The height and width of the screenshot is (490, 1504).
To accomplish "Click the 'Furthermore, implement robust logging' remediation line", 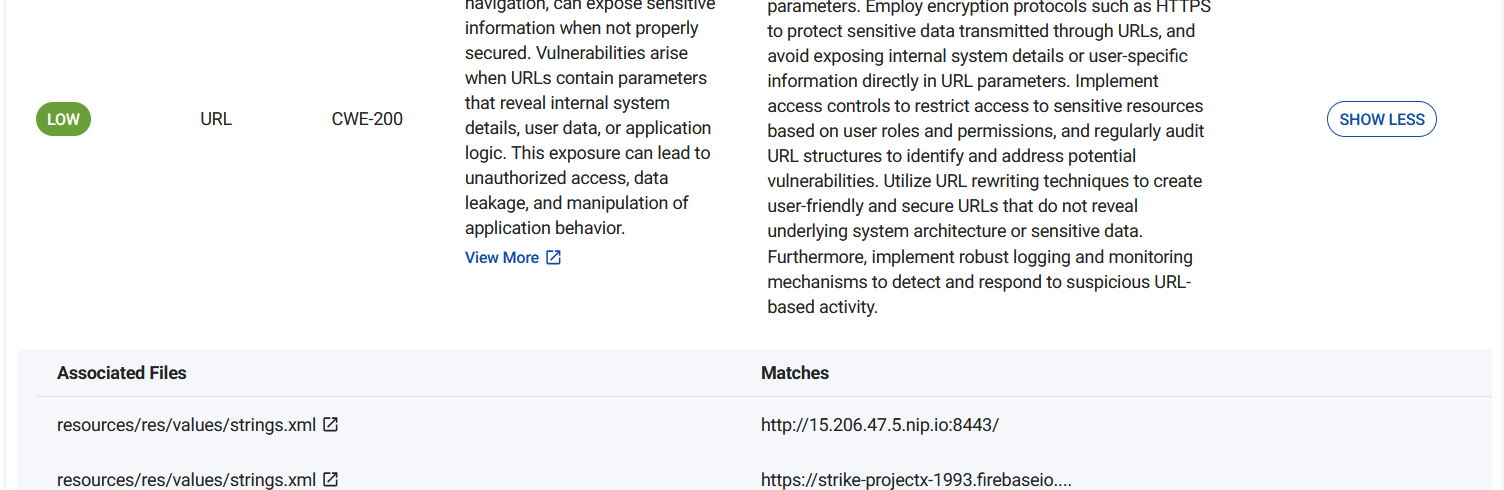I will [x=979, y=257].
